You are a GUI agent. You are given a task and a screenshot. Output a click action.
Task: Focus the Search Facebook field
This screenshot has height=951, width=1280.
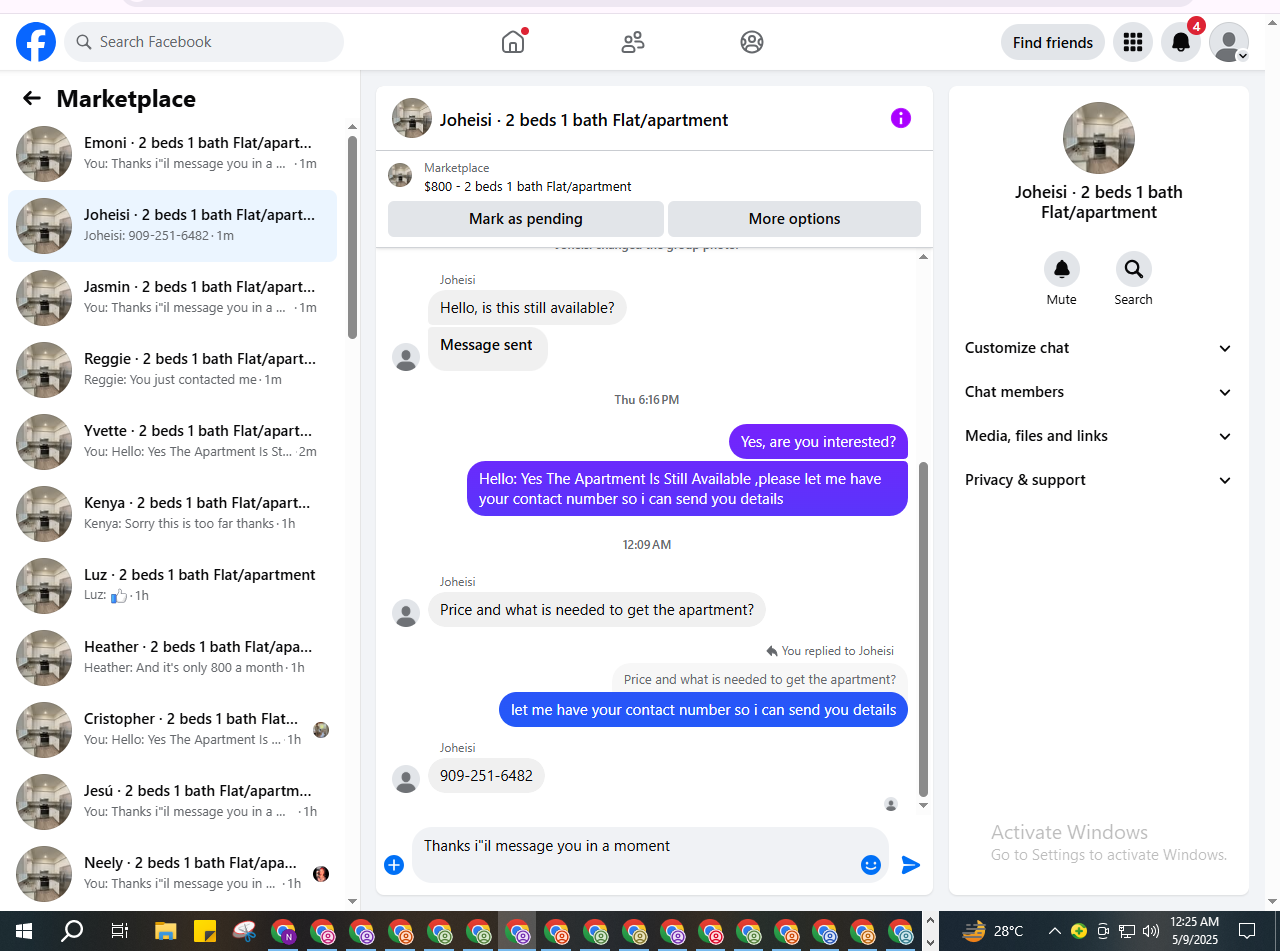204,42
